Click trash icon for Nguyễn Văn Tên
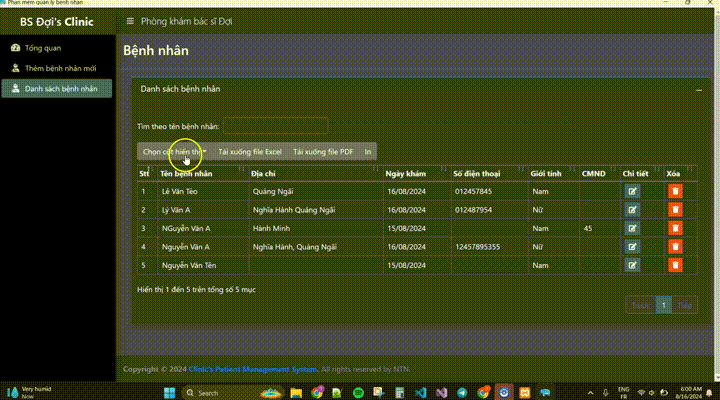Screen dimensions: 720x400 (x=675, y=265)
